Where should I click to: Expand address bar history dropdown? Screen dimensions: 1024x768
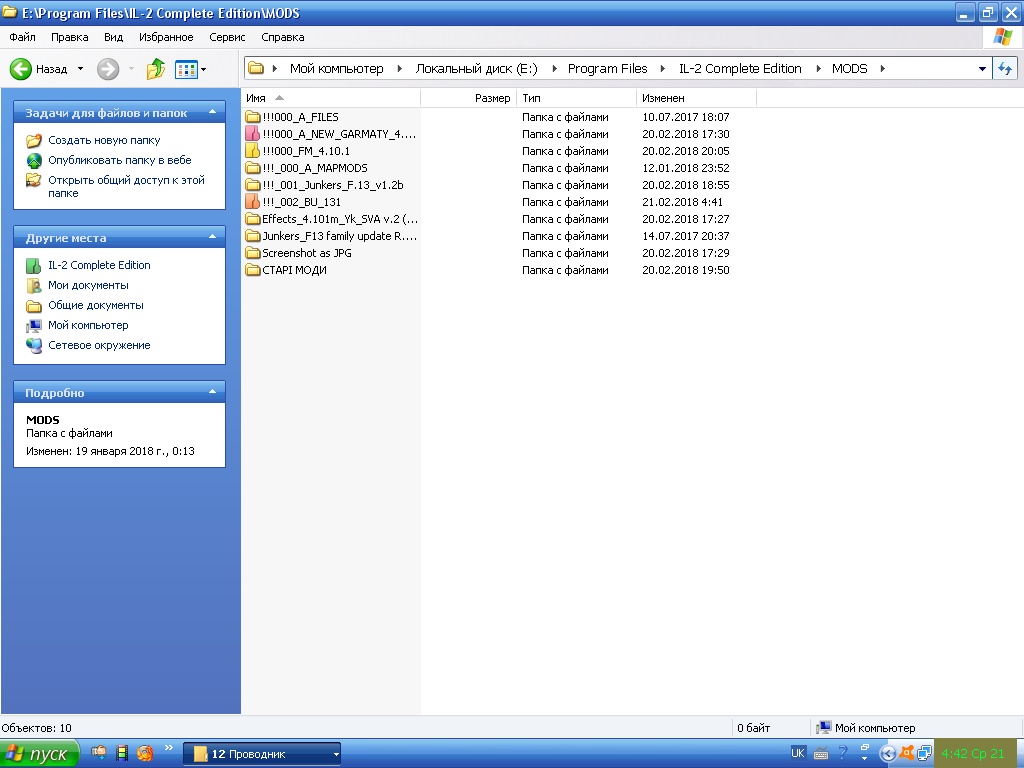coord(982,69)
